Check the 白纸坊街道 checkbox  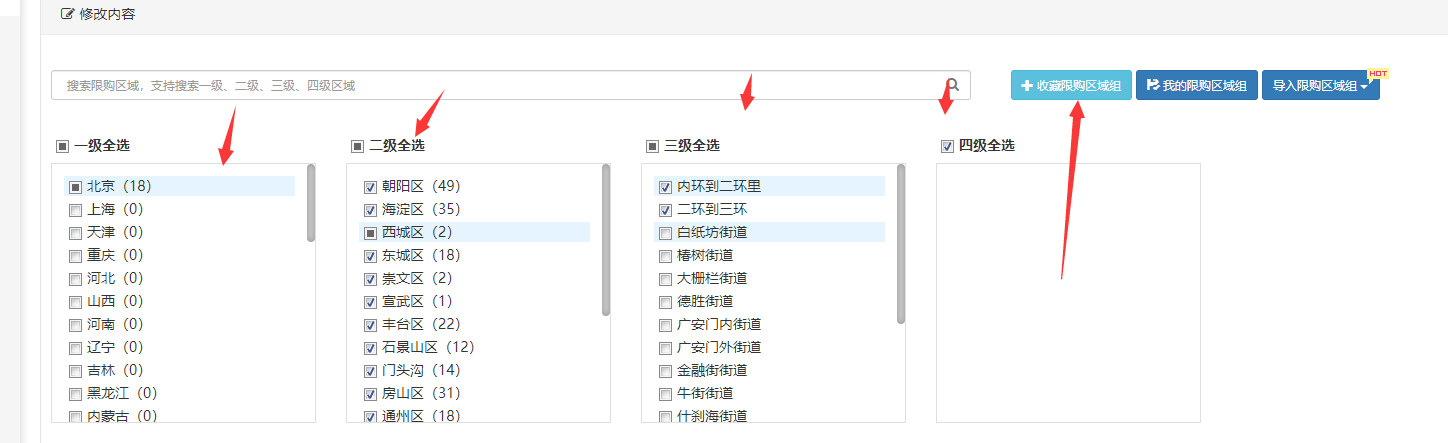665,233
